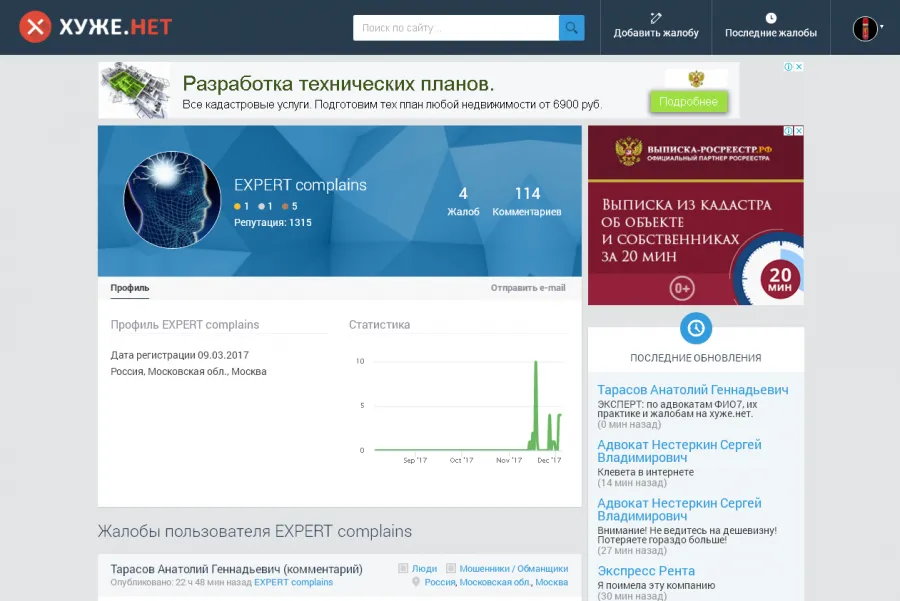The width and height of the screenshot is (900, 601).
Task: Click the ХУЖЕ.НЕТ site title text
Action: (x=116, y=27)
